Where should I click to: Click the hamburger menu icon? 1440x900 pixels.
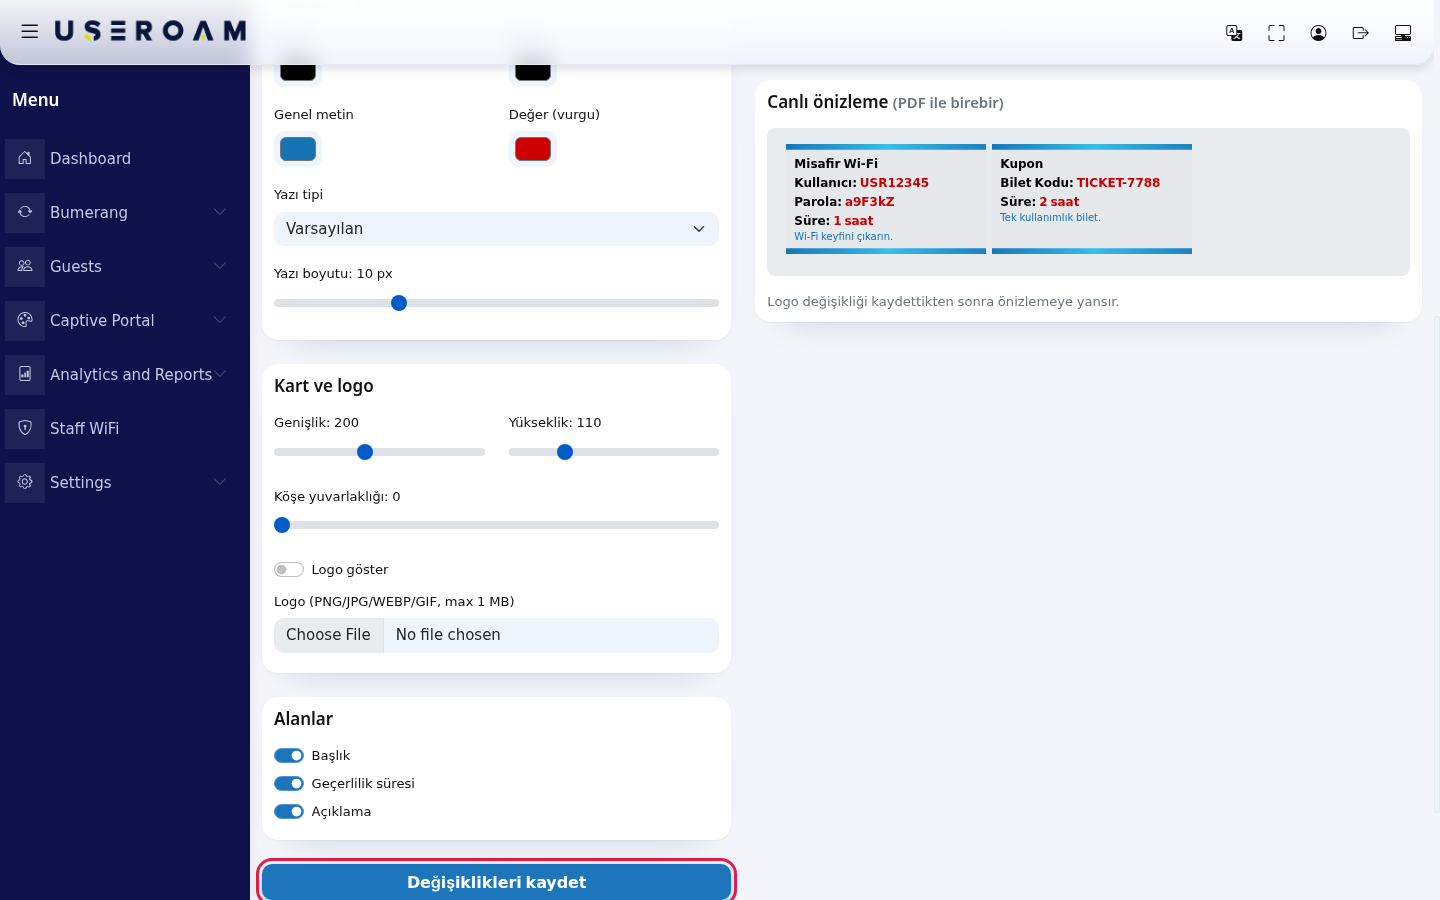30,31
